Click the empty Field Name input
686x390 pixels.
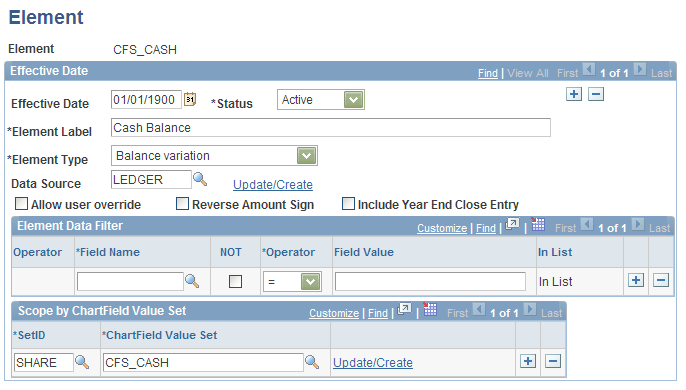click(x=130, y=281)
